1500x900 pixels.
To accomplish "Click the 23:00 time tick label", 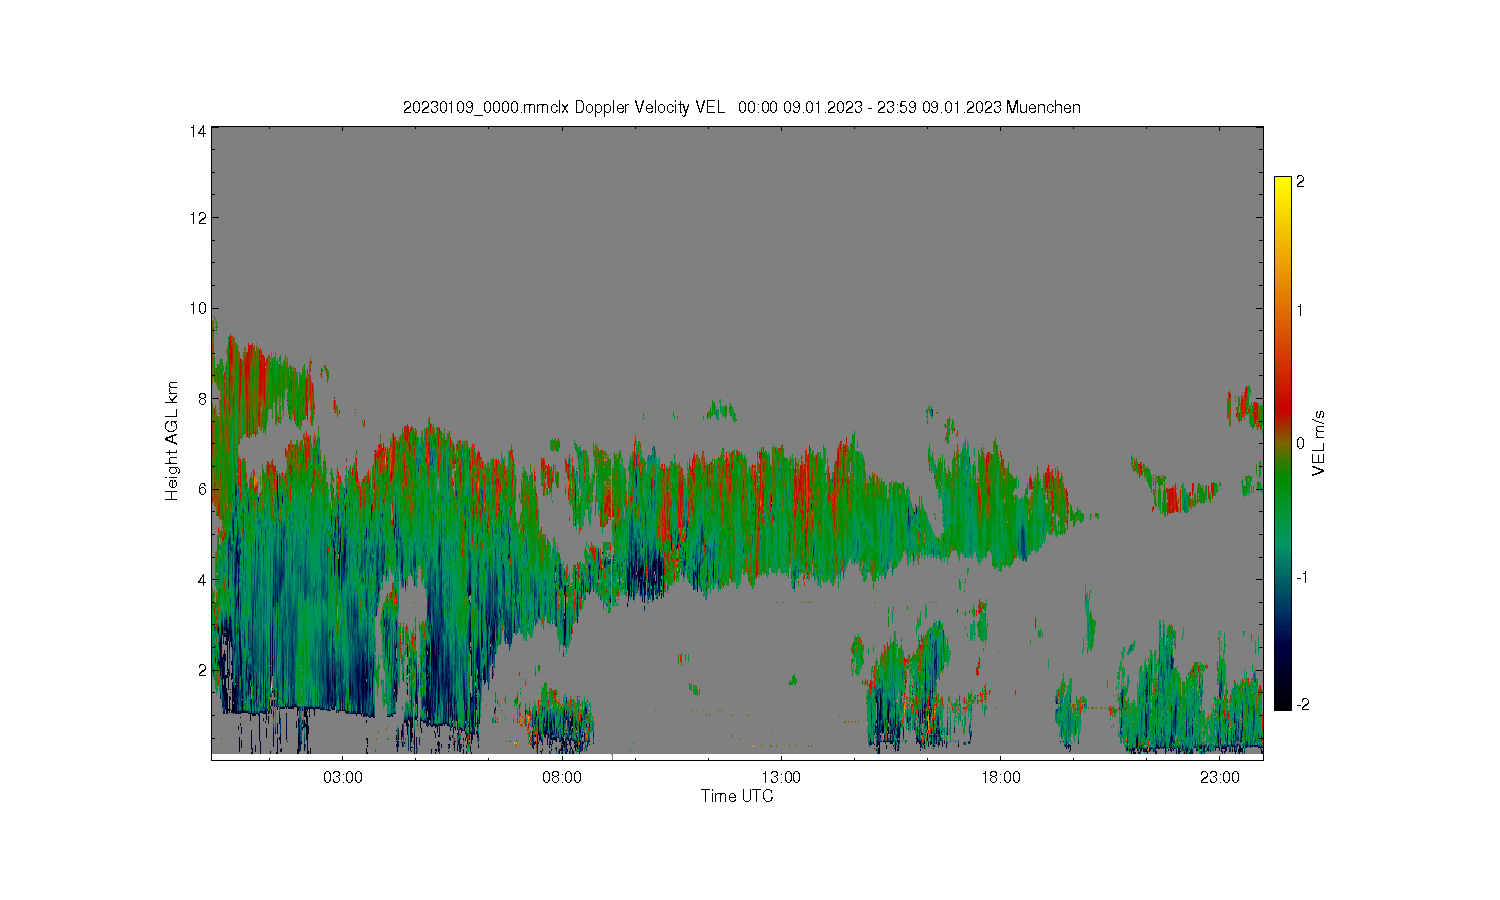I will point(1219,777).
